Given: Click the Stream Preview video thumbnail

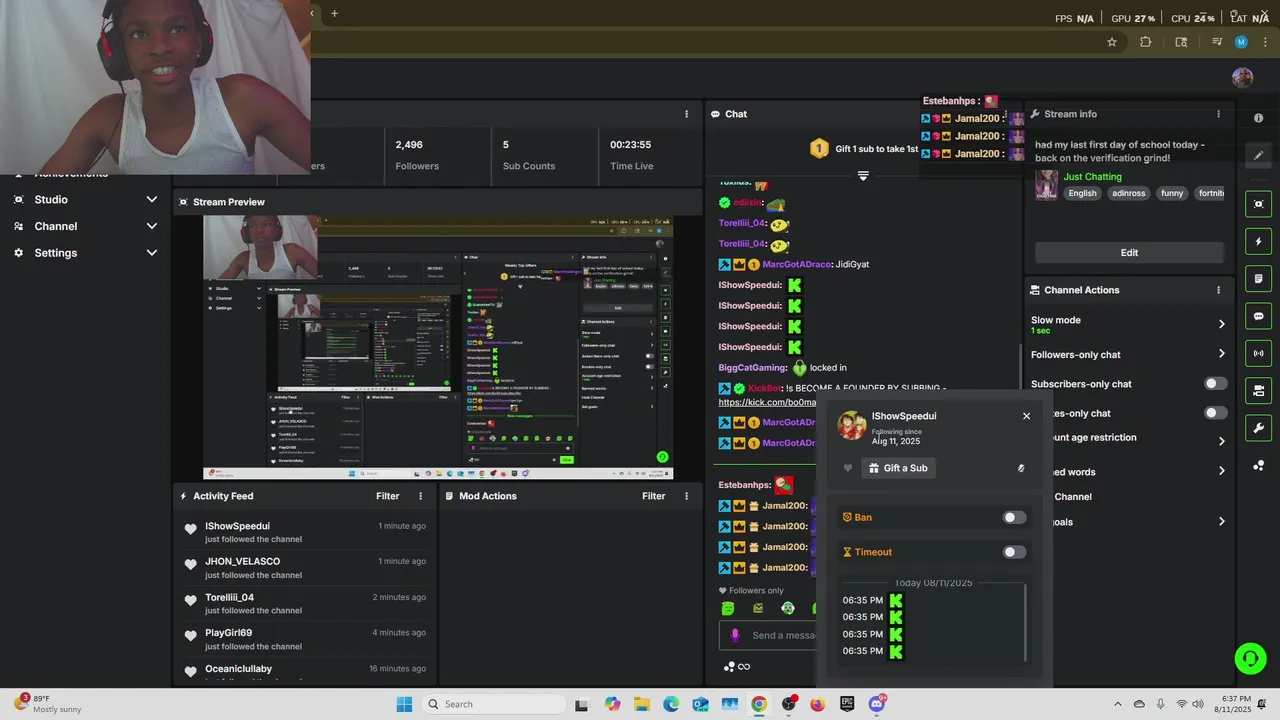Looking at the screenshot, I should pos(438,347).
